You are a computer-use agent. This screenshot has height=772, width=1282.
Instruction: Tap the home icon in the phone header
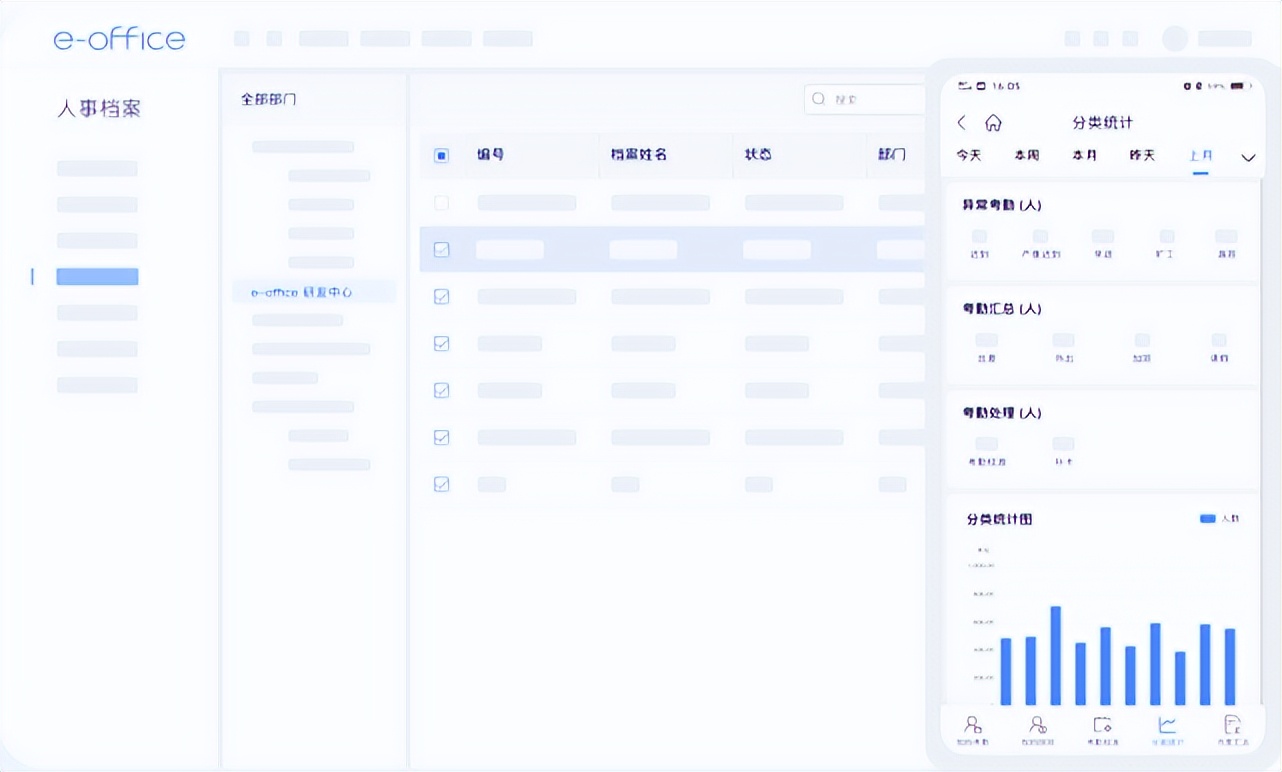(993, 123)
